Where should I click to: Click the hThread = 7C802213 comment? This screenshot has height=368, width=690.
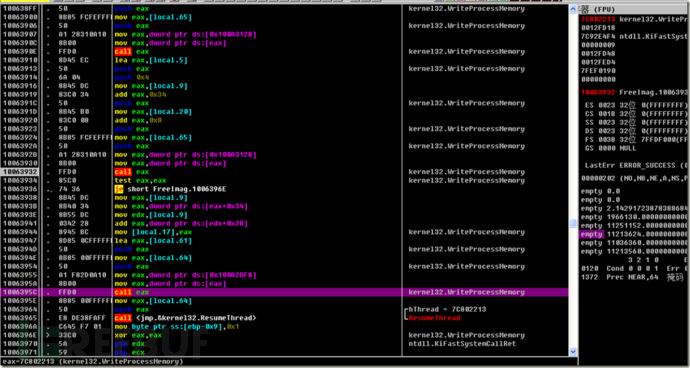click(x=448, y=309)
